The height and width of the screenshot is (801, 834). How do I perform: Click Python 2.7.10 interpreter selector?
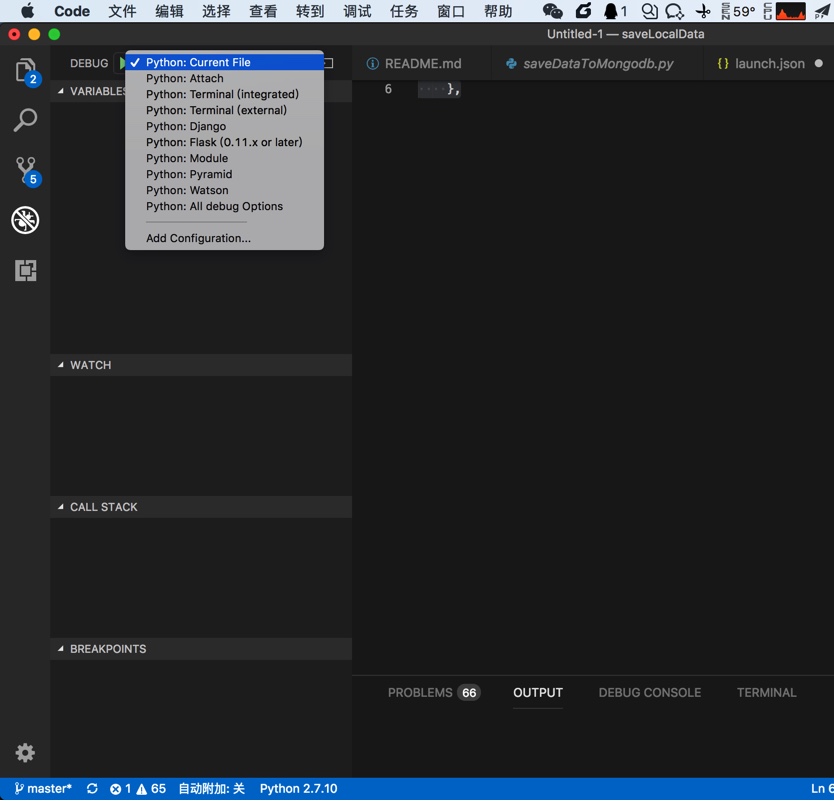point(298,788)
